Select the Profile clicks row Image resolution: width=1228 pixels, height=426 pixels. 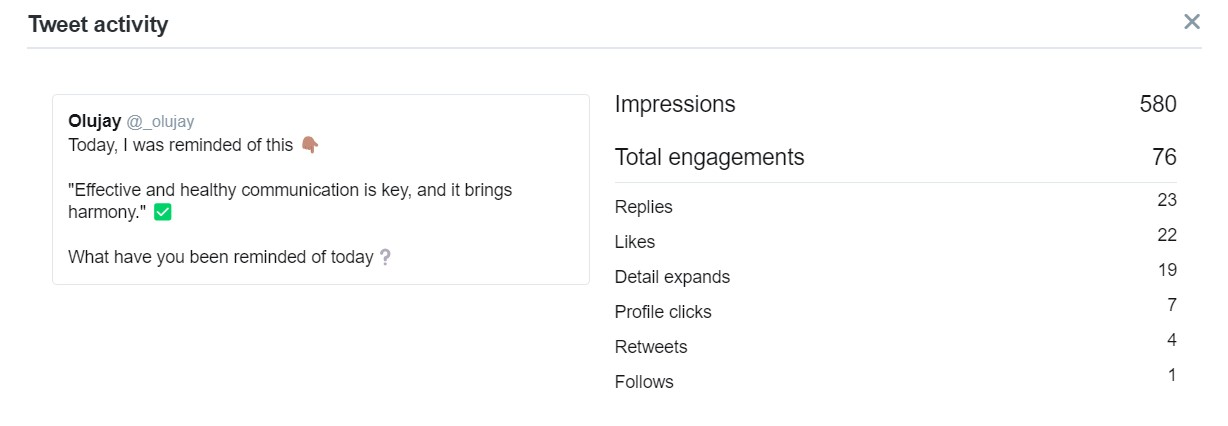[896, 310]
